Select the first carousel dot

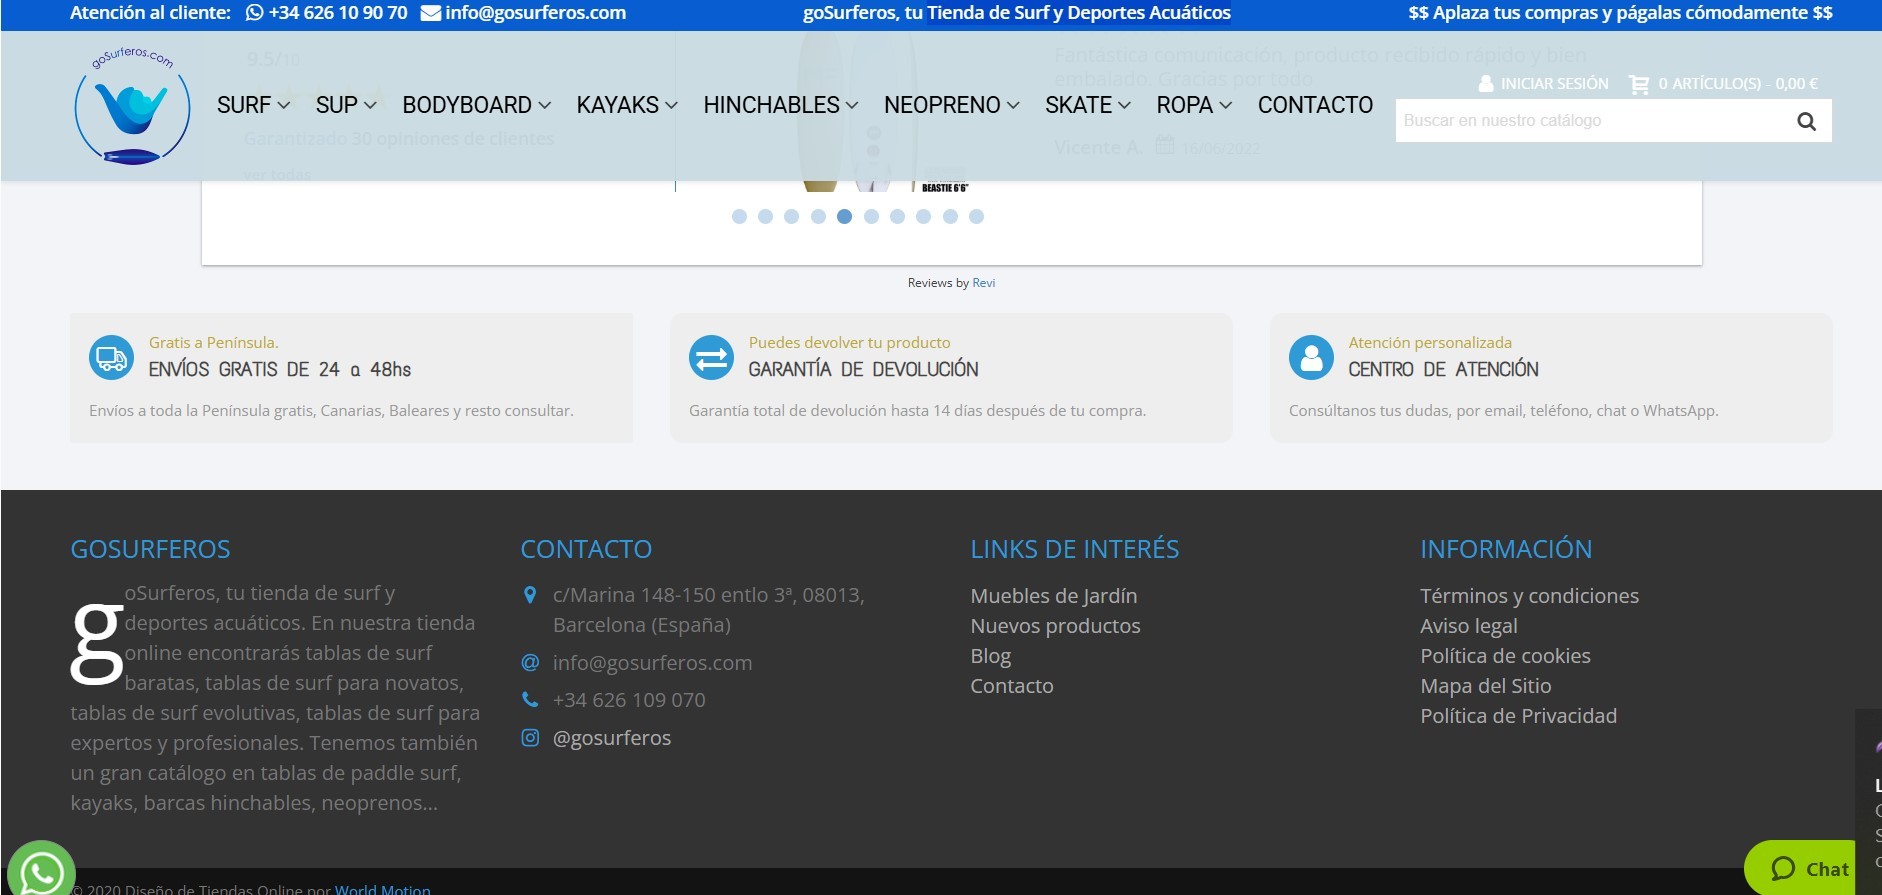pos(739,216)
